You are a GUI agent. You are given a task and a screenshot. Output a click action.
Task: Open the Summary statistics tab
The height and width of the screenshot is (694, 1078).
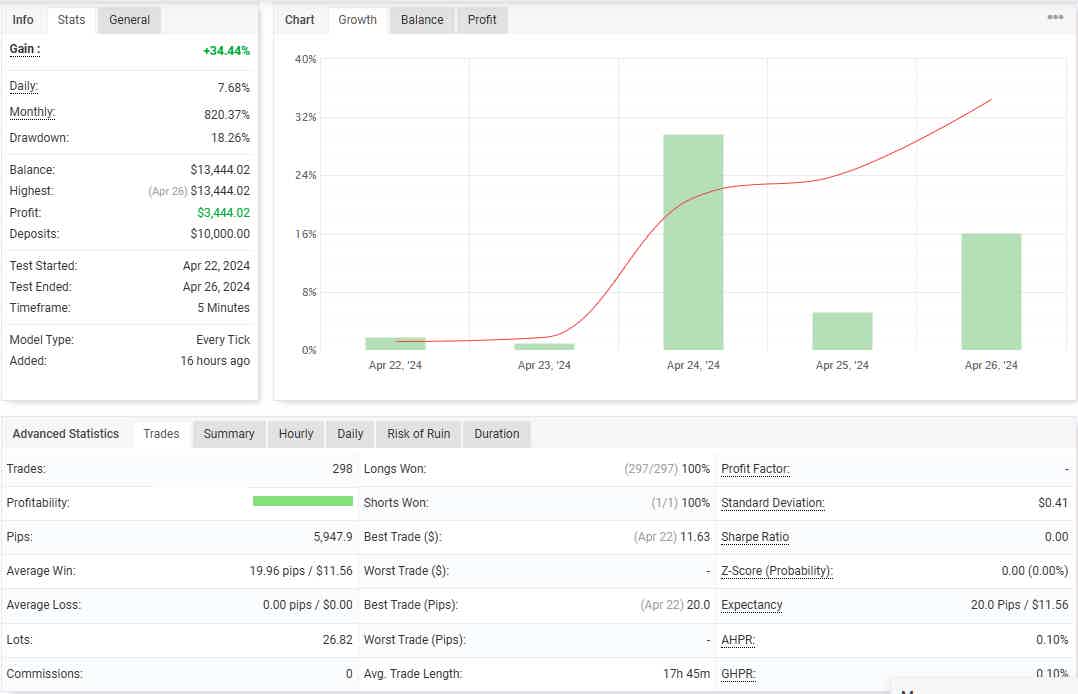[x=229, y=434]
